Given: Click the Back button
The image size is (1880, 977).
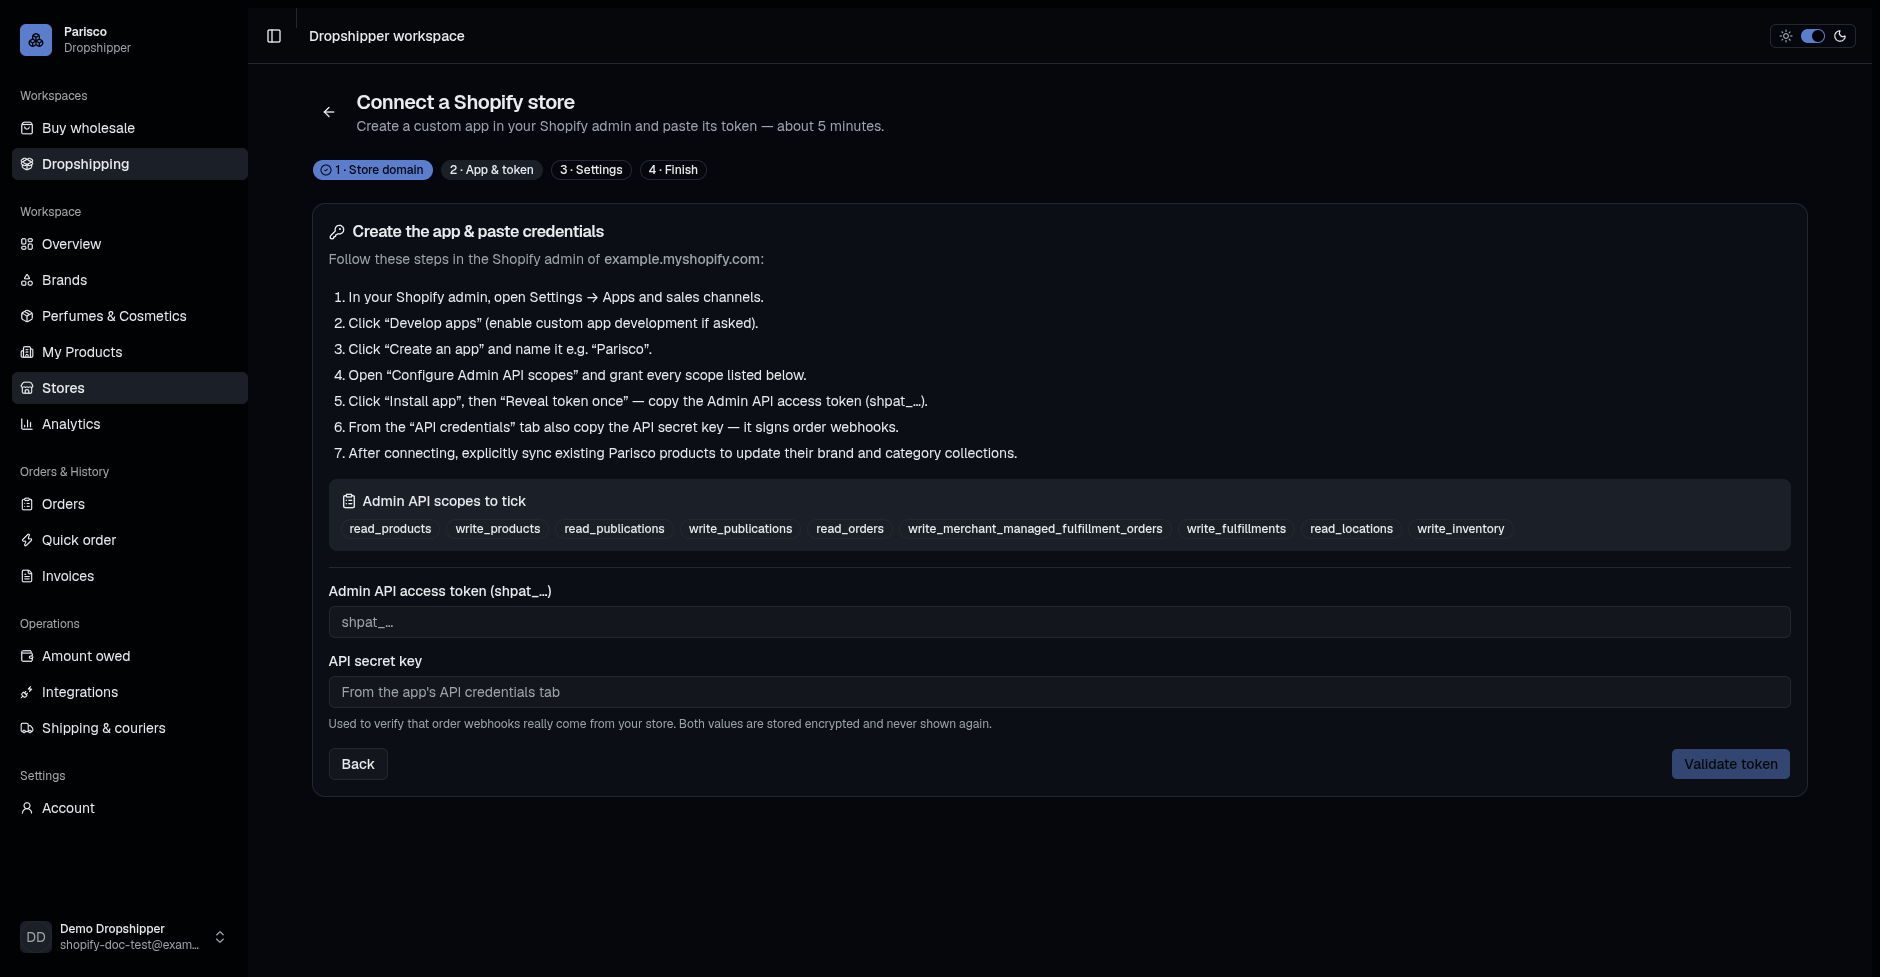Looking at the screenshot, I should [358, 764].
